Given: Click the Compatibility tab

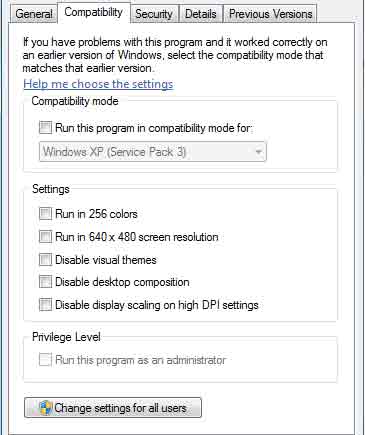Looking at the screenshot, I should click(x=94, y=12).
